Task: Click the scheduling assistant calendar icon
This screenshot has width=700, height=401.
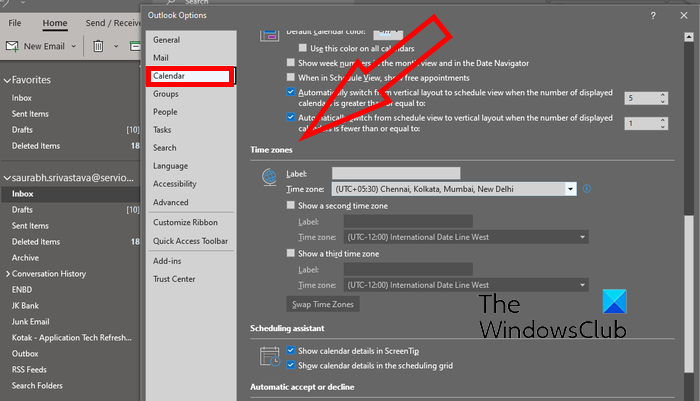Action: [270, 357]
